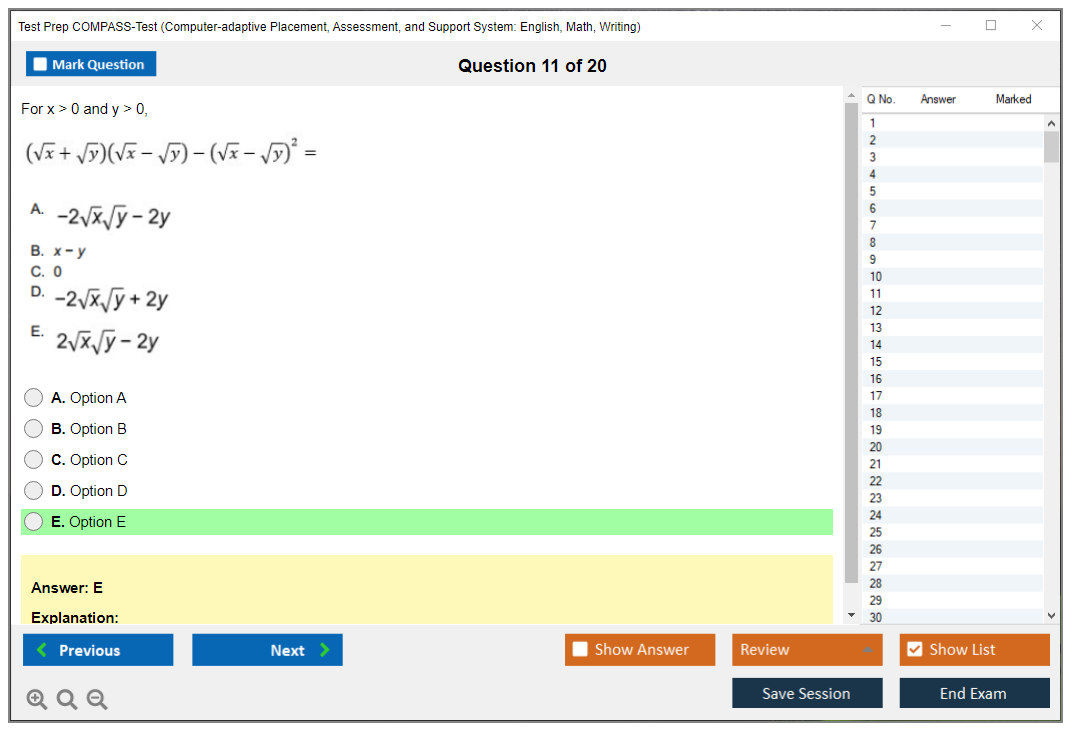Choose Option C radio button
This screenshot has height=735, width=1075.
tap(34, 460)
